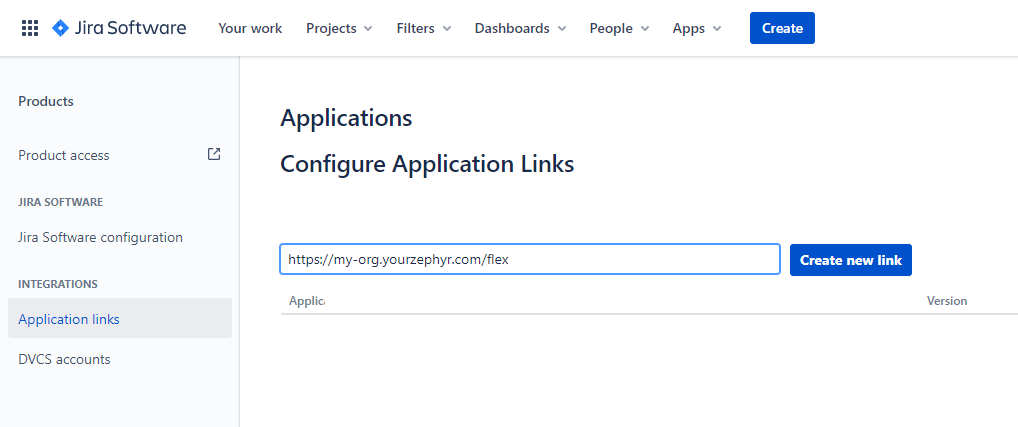Click the Version column header
This screenshot has width=1018, height=427.
[x=946, y=301]
